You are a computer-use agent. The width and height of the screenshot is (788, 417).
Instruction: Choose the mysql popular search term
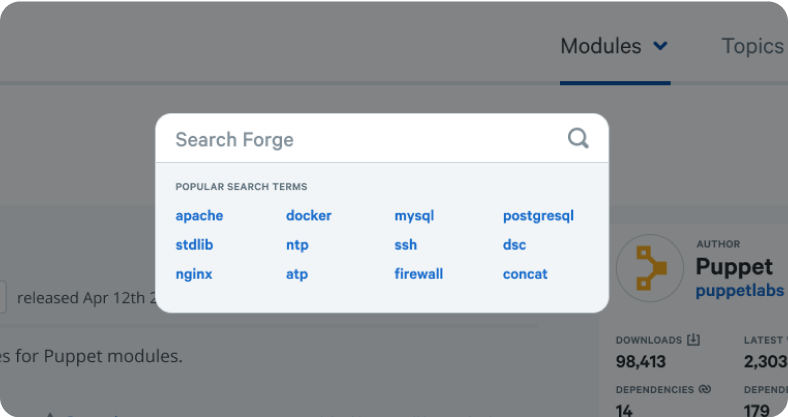[414, 215]
